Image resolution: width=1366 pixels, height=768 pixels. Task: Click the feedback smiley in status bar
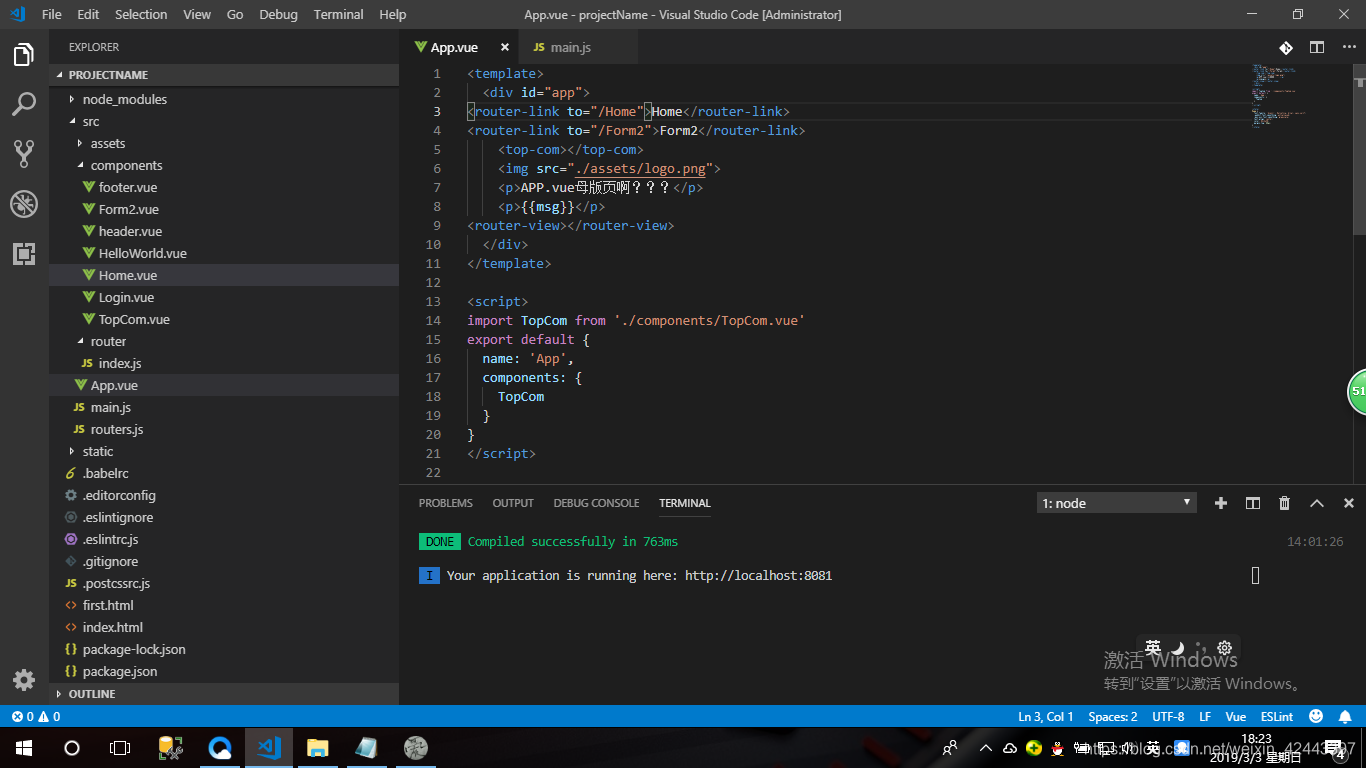click(1316, 716)
